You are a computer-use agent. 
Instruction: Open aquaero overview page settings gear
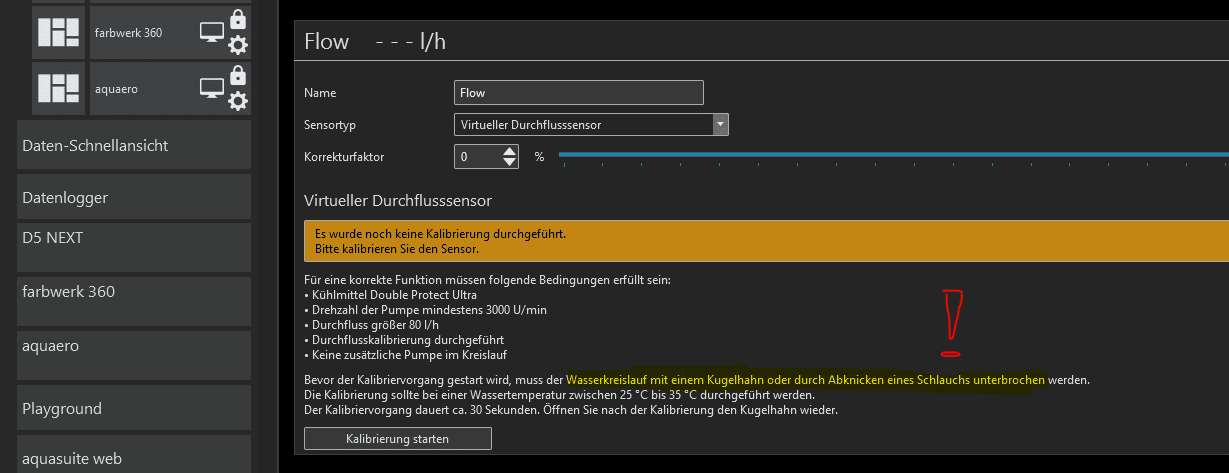click(x=238, y=100)
